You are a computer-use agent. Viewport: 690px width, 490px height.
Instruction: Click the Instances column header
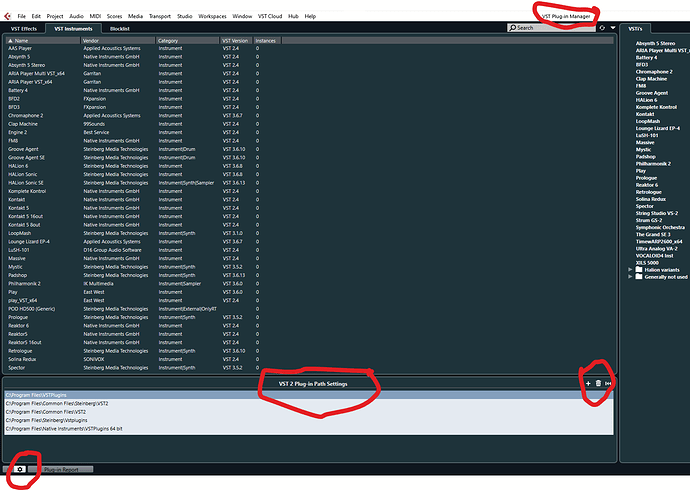pyautogui.click(x=267, y=40)
